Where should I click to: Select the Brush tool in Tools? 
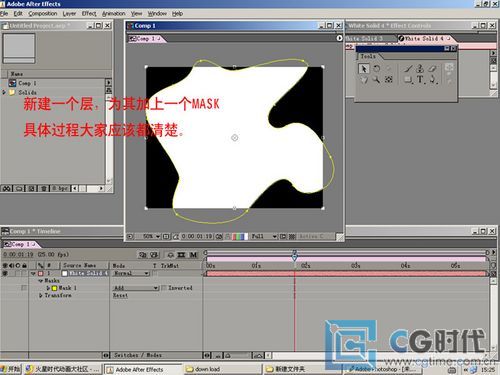click(408, 69)
